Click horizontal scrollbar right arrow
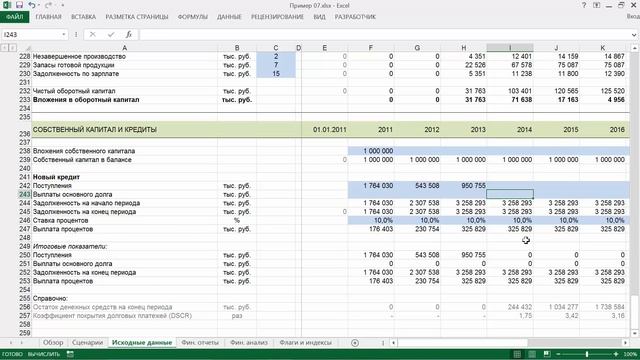640x360 pixels. pyautogui.click(x=625, y=343)
